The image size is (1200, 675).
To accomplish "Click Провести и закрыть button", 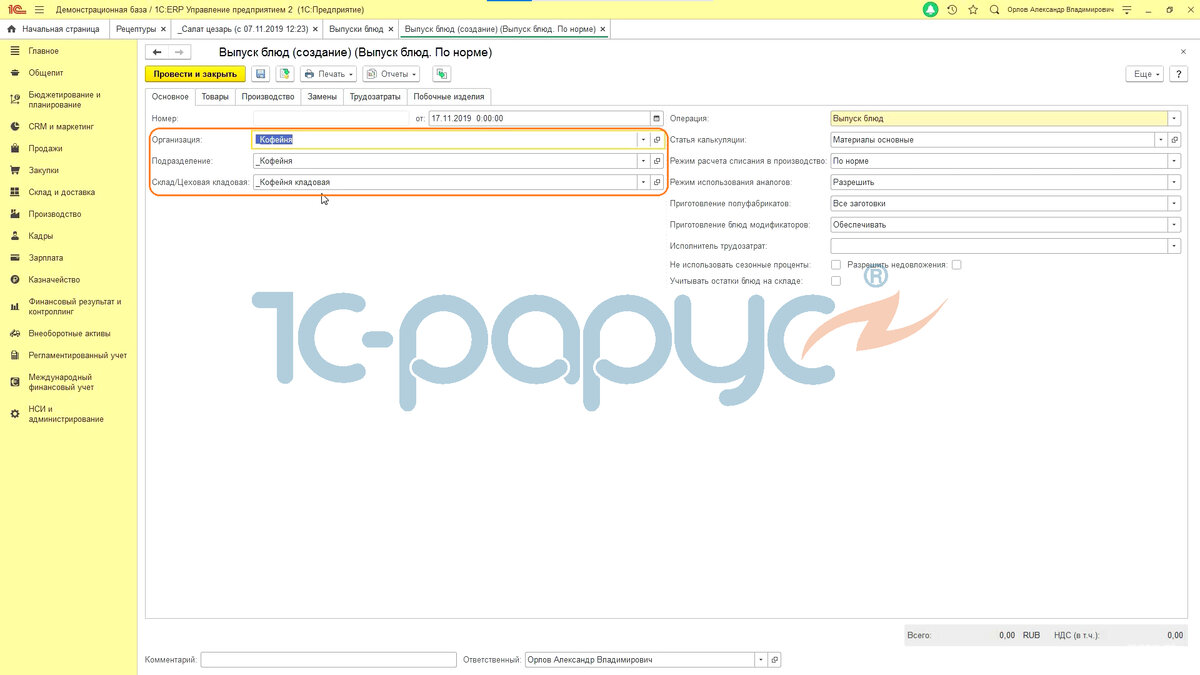I will point(195,74).
